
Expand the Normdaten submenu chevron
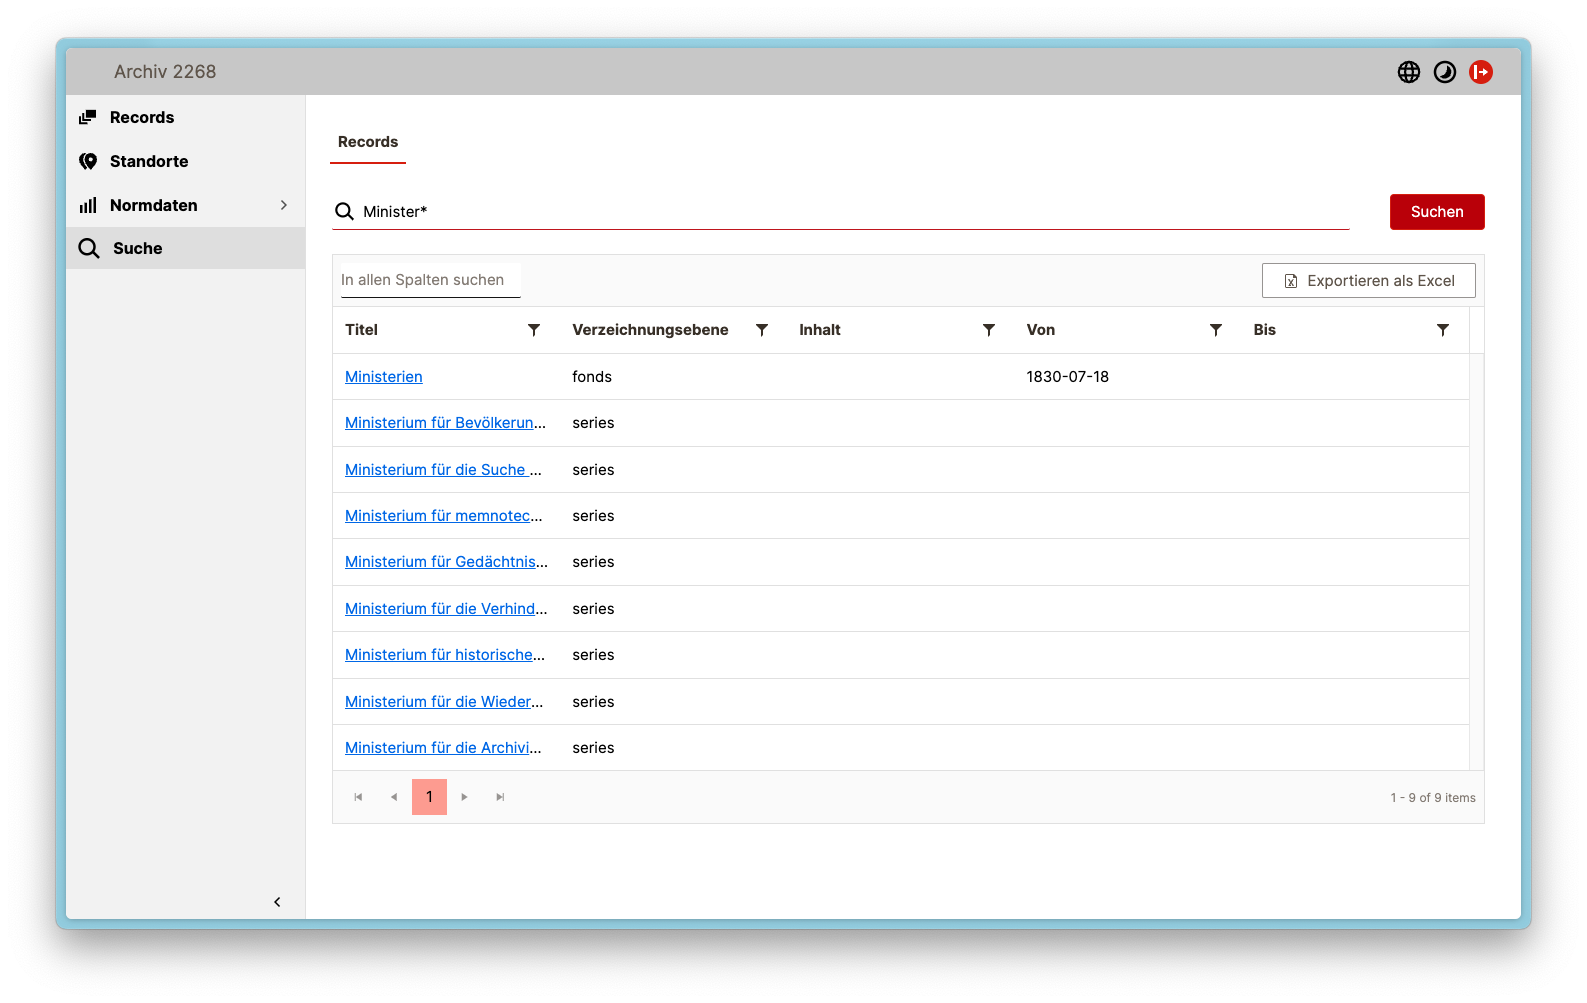284,205
